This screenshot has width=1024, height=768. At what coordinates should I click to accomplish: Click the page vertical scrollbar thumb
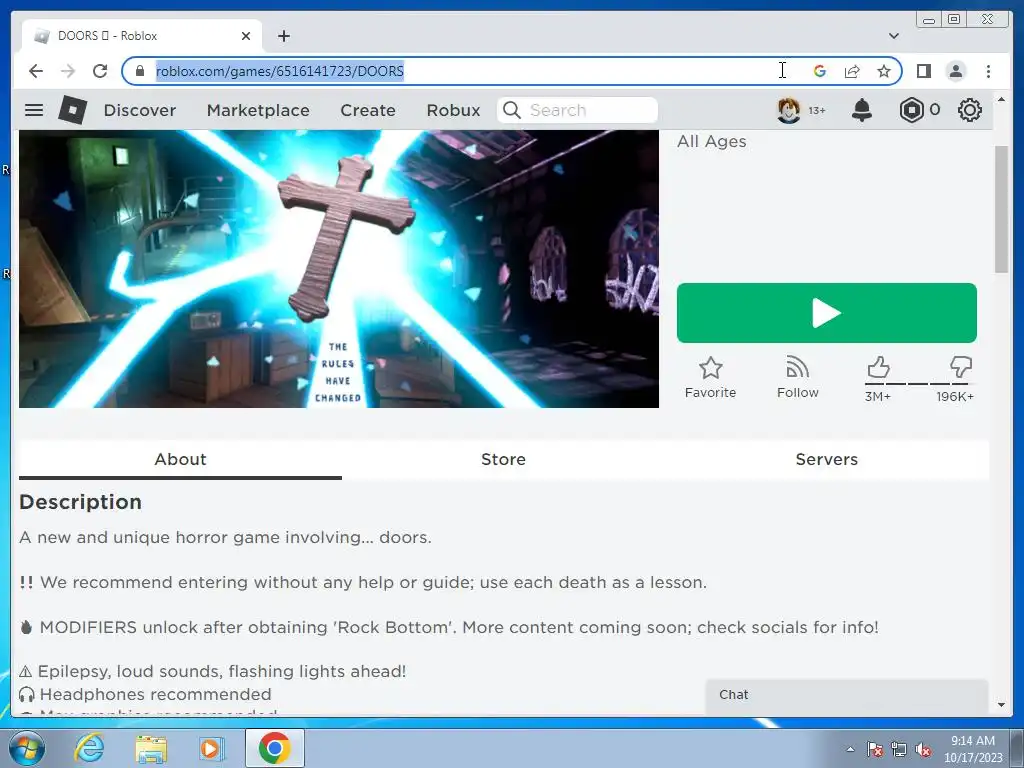[x=1001, y=209]
